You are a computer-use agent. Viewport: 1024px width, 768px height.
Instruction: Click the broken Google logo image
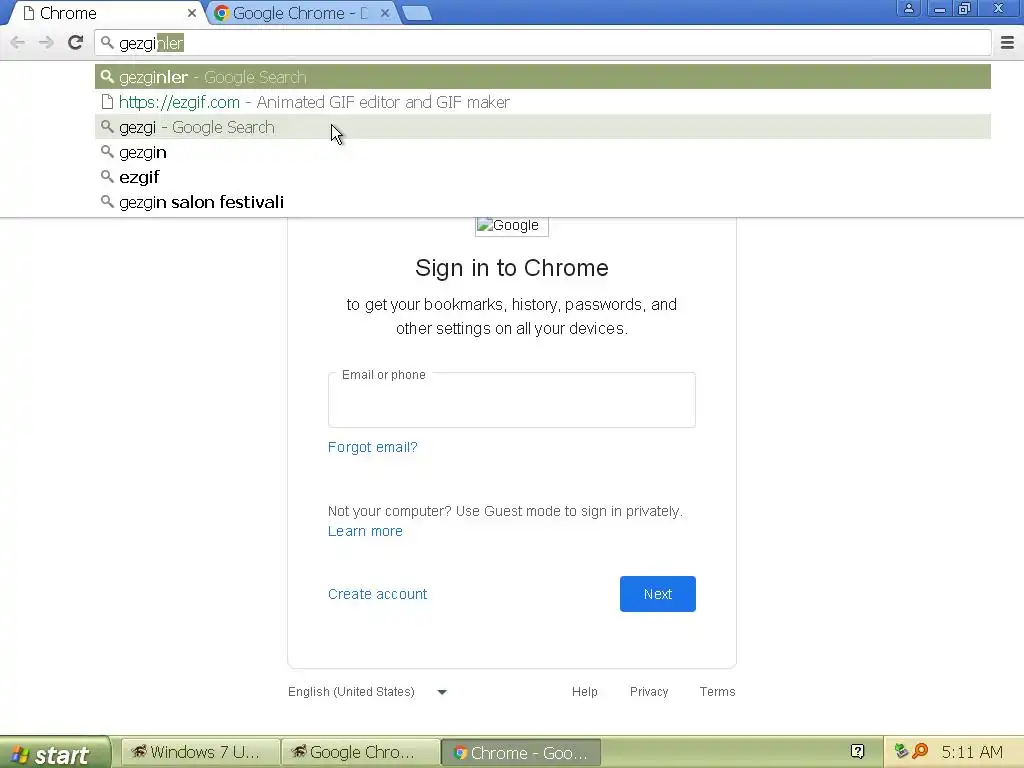point(511,225)
